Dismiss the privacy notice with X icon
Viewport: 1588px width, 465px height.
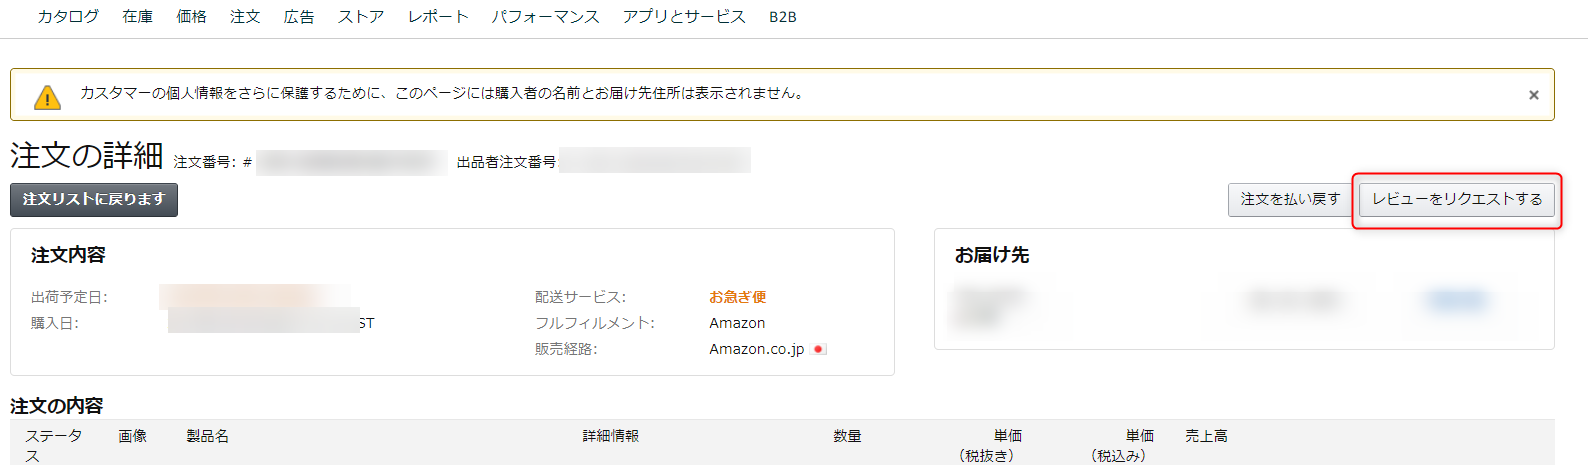click(x=1533, y=95)
